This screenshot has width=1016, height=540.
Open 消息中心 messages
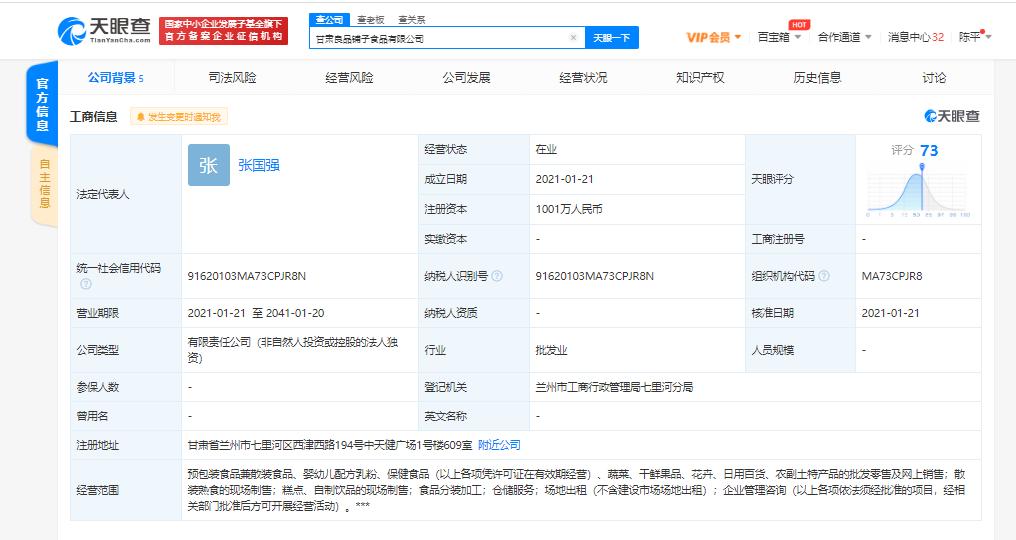point(916,37)
